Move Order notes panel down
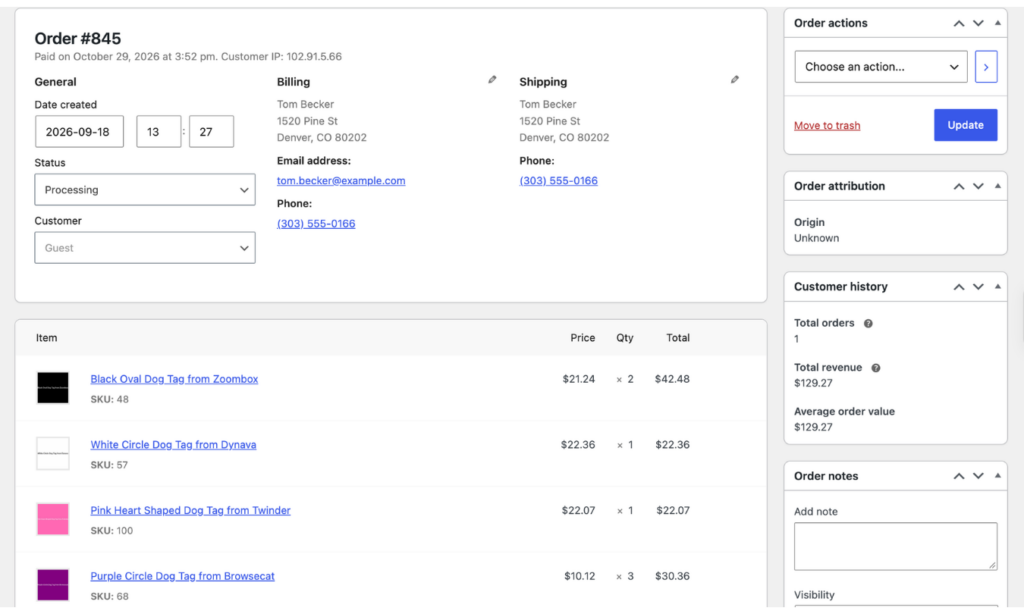This screenshot has width=1024, height=614. (x=978, y=476)
